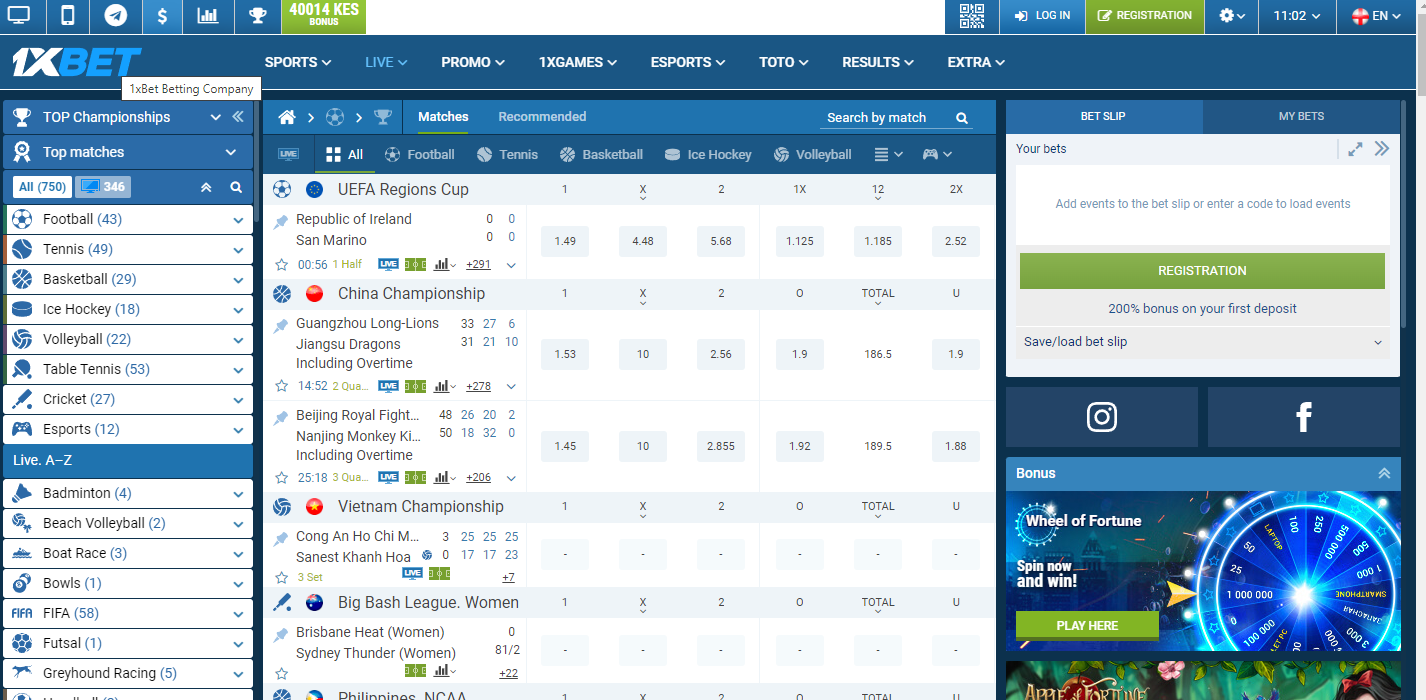Image resolution: width=1426 pixels, height=700 pixels.
Task: Click the breadcrumb football icon
Action: (x=335, y=117)
